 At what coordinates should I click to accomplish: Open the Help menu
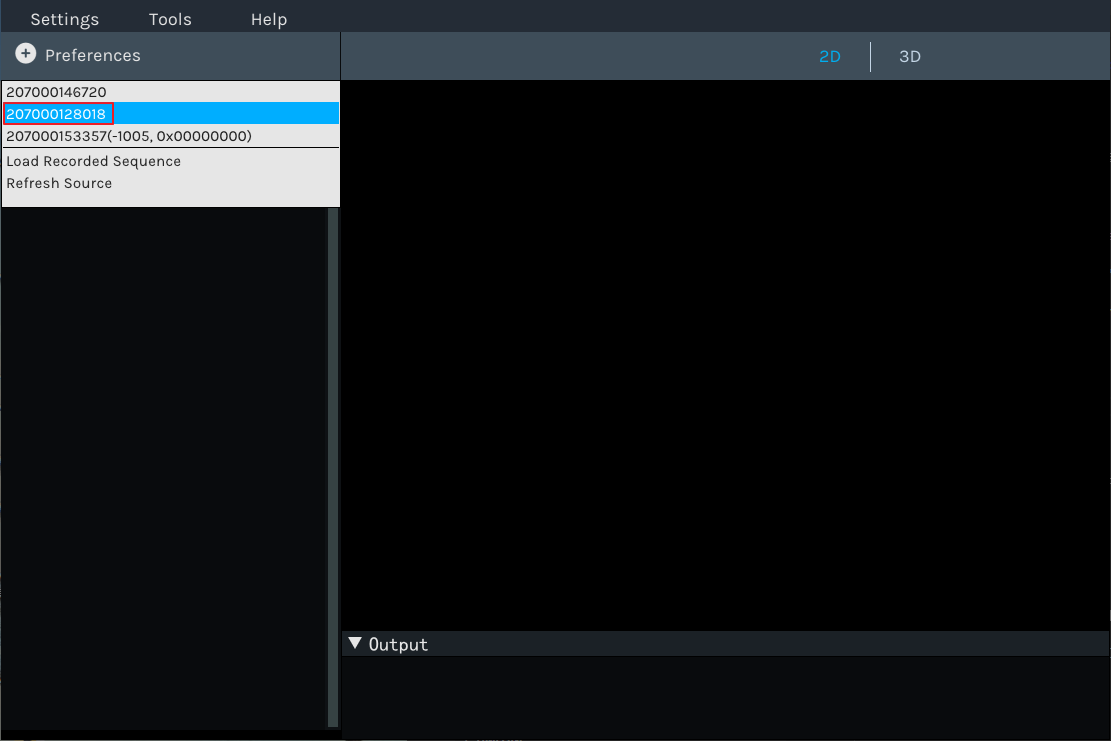point(269,19)
